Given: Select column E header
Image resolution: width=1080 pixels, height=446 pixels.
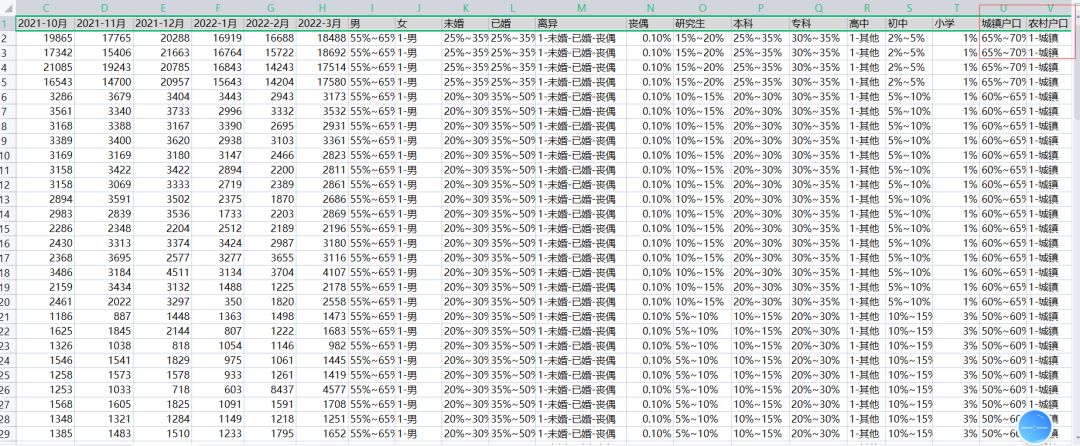Looking at the screenshot, I should coord(163,8).
